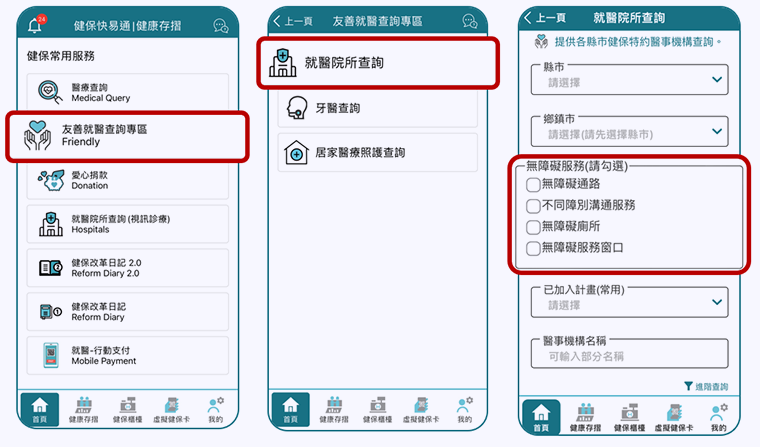
Task: Expand the 已加入計畫(常用) dropdown
Action: click(630, 302)
